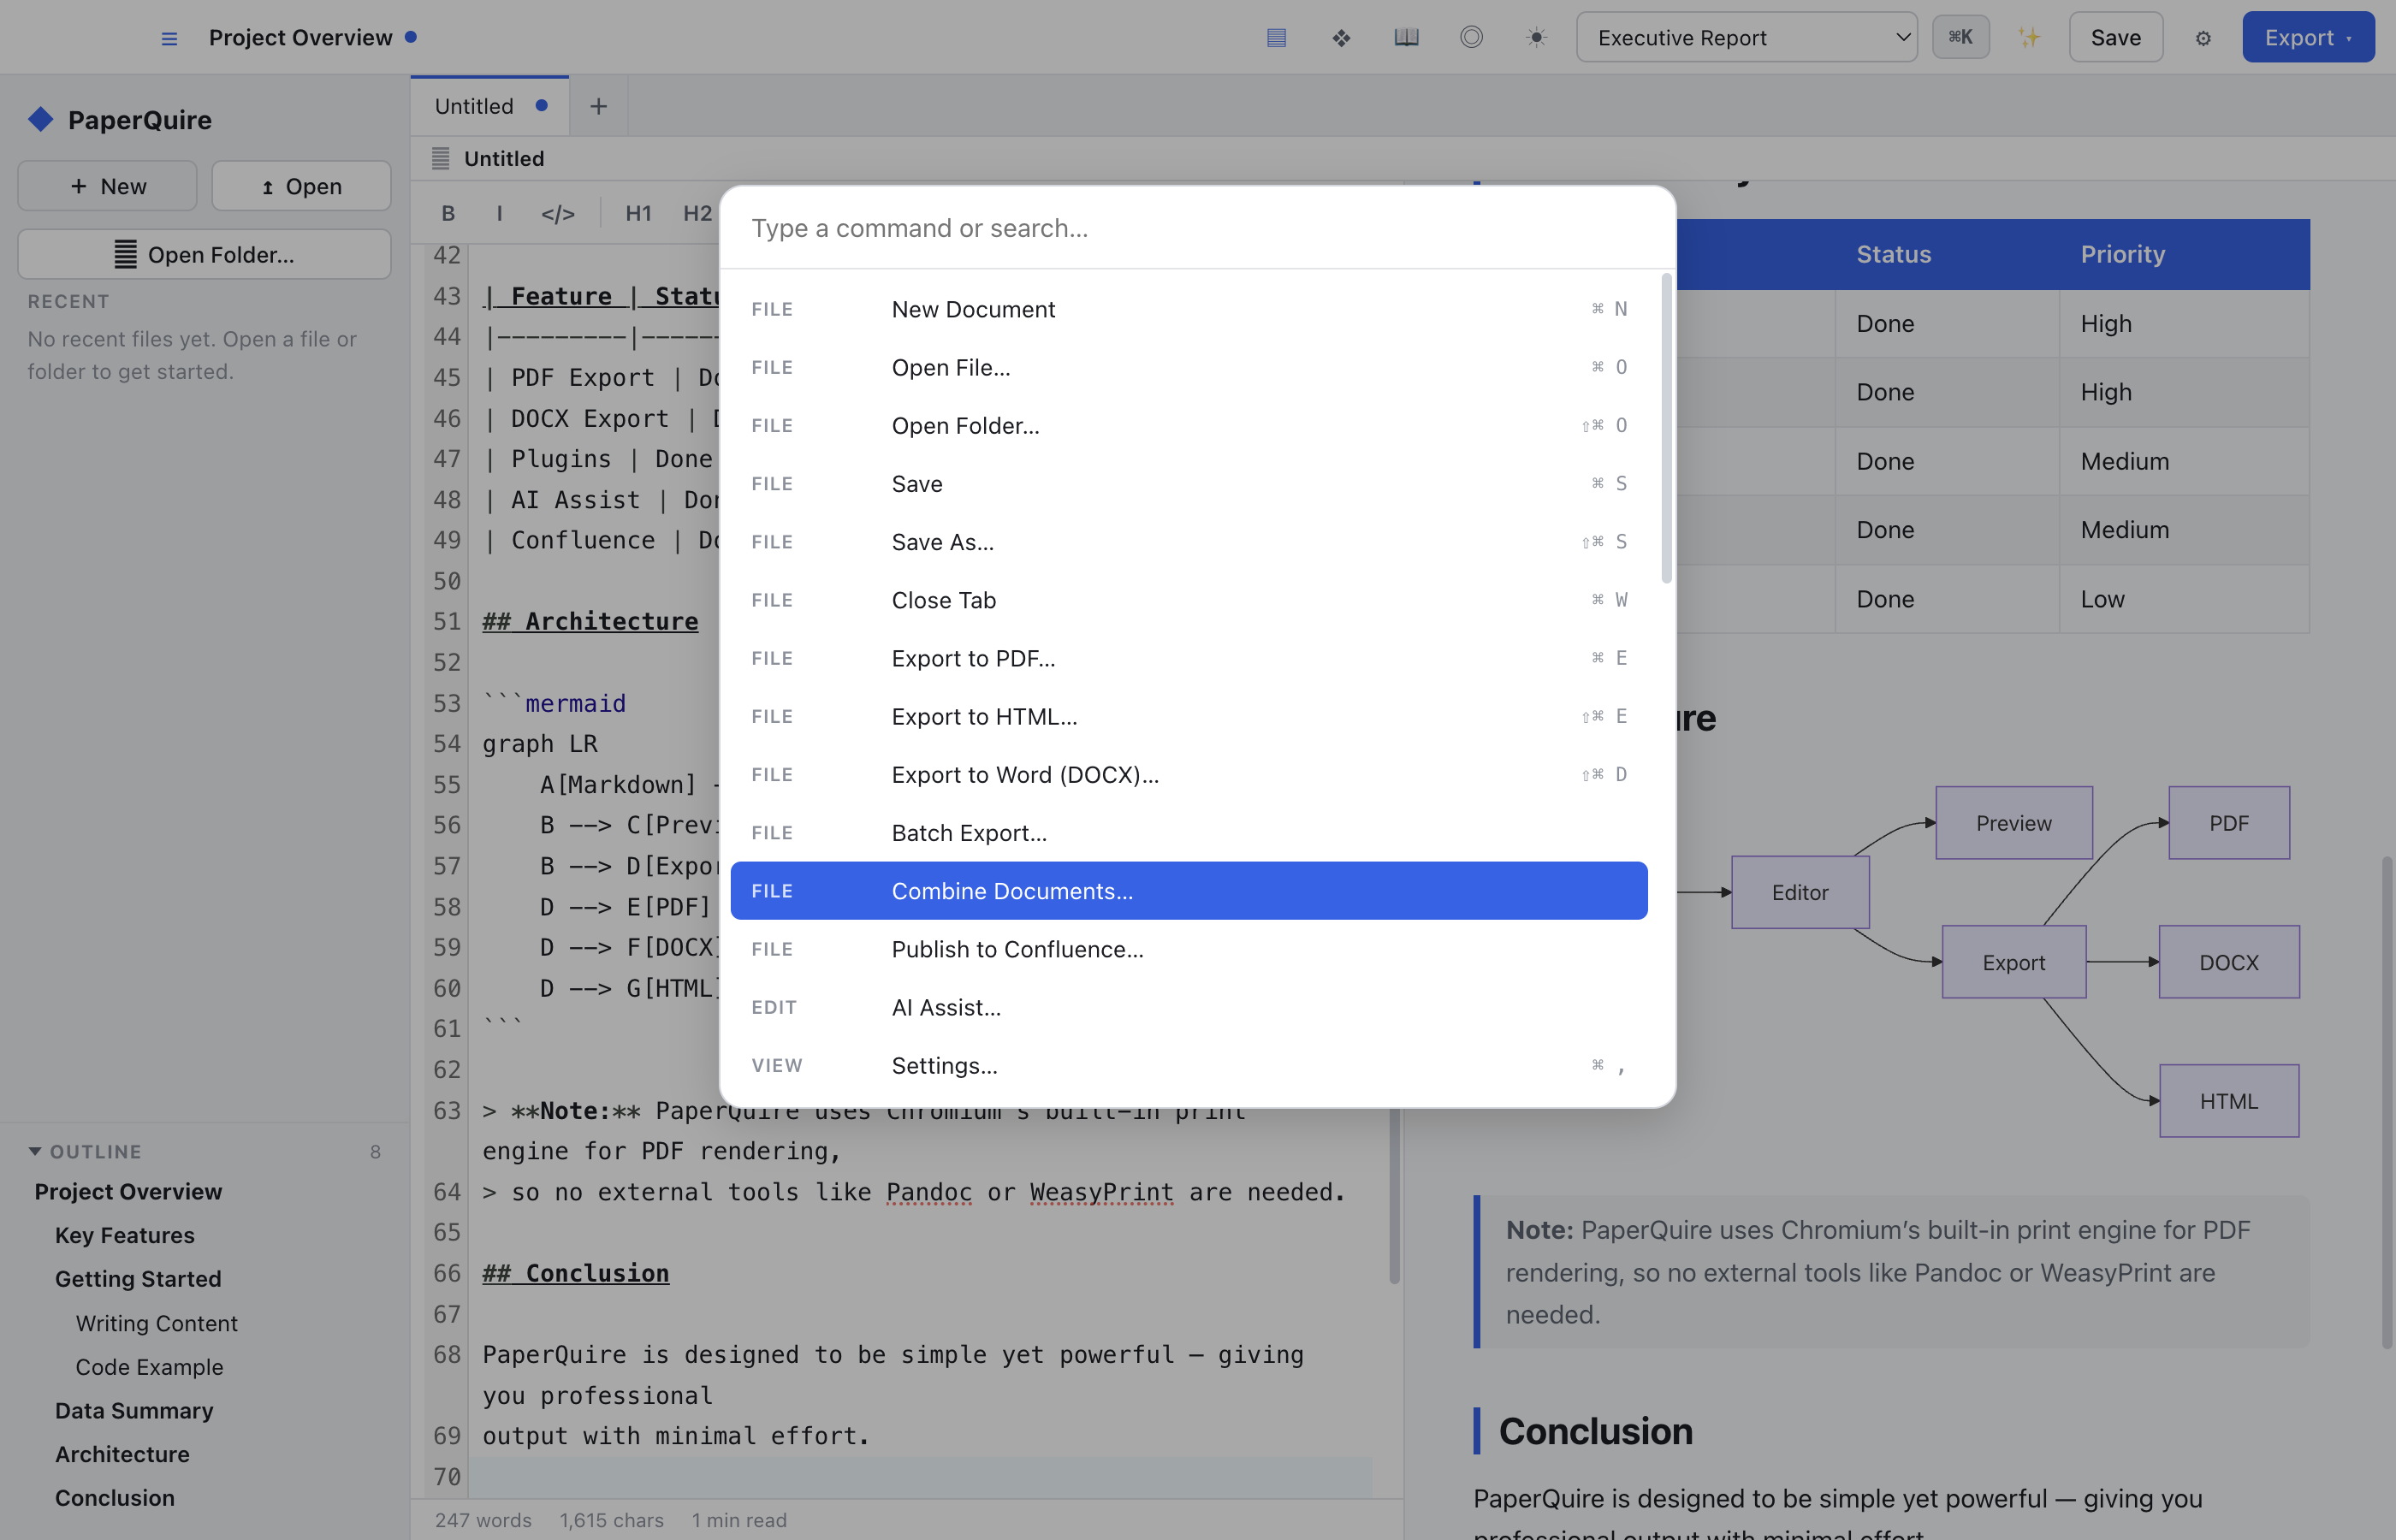
Task: Toggle the sidebar hamburger menu icon
Action: point(169,38)
